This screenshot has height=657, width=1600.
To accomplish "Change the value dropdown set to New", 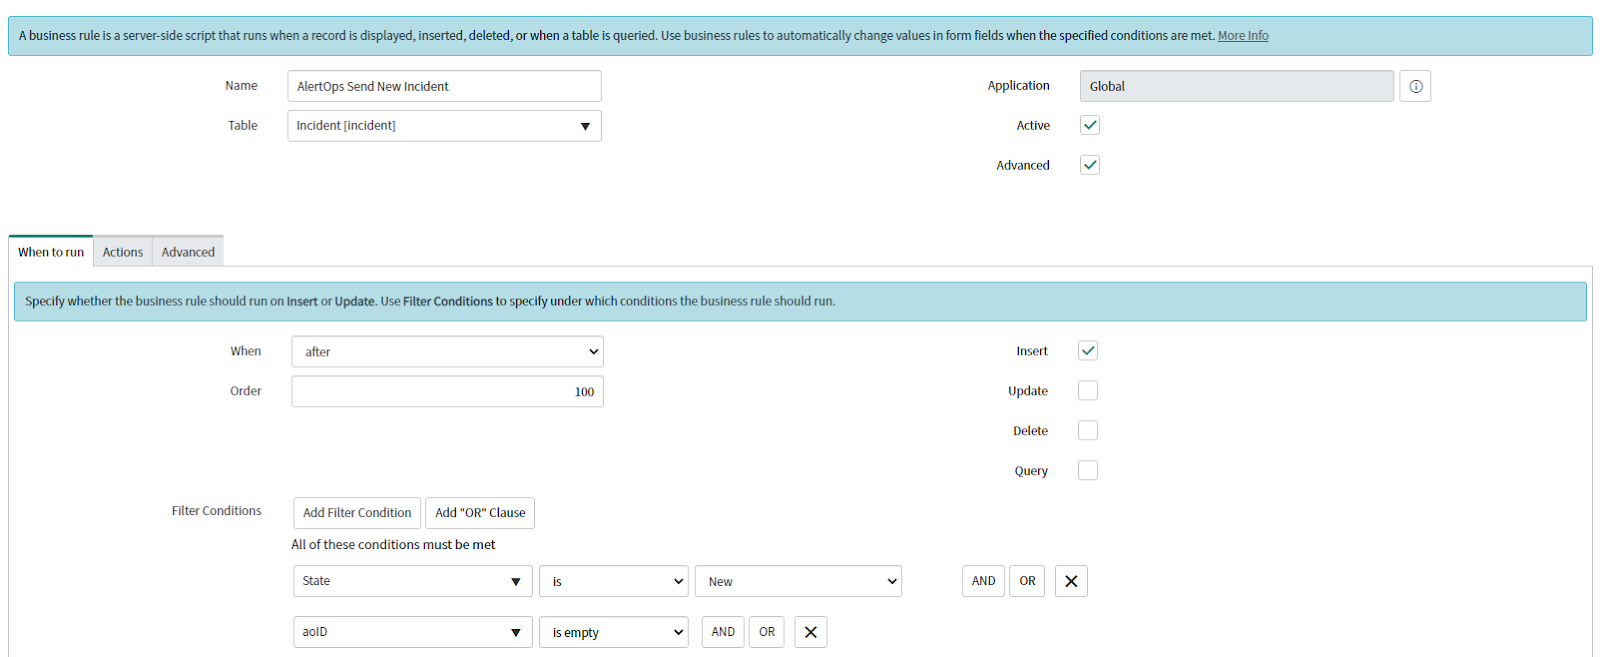I will click(x=798, y=582).
